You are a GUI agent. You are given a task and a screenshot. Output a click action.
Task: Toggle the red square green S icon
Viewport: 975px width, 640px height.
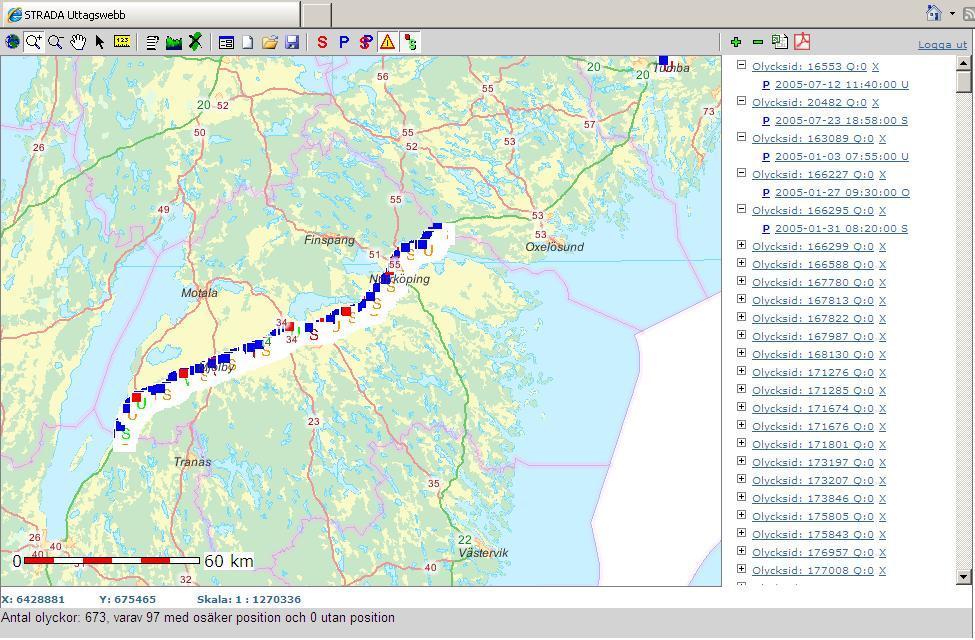(410, 42)
